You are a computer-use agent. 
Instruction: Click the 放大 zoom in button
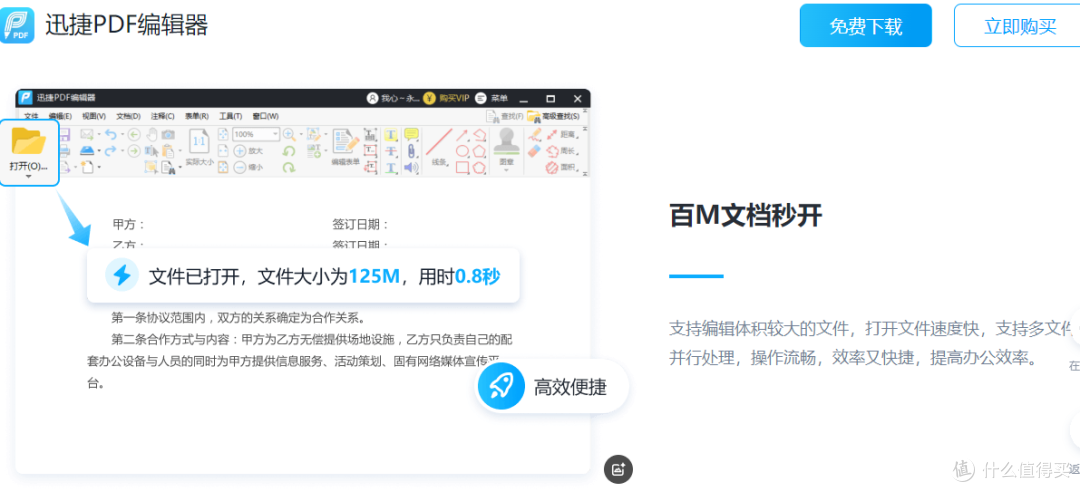coord(248,150)
